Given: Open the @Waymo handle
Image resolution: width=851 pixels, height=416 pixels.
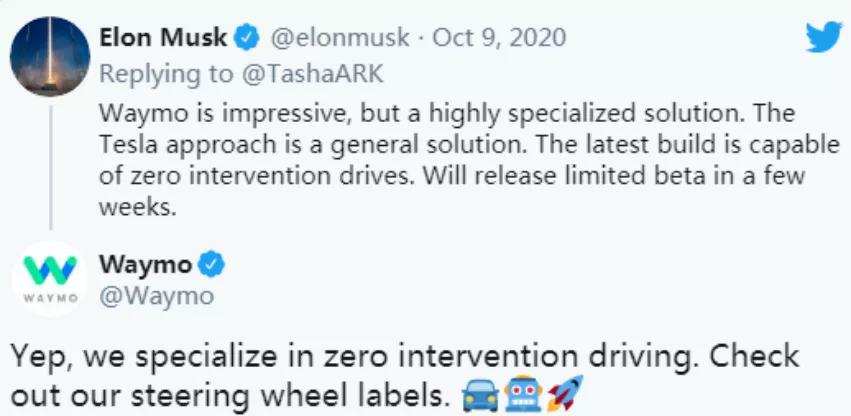Looking at the screenshot, I should [x=157, y=294].
